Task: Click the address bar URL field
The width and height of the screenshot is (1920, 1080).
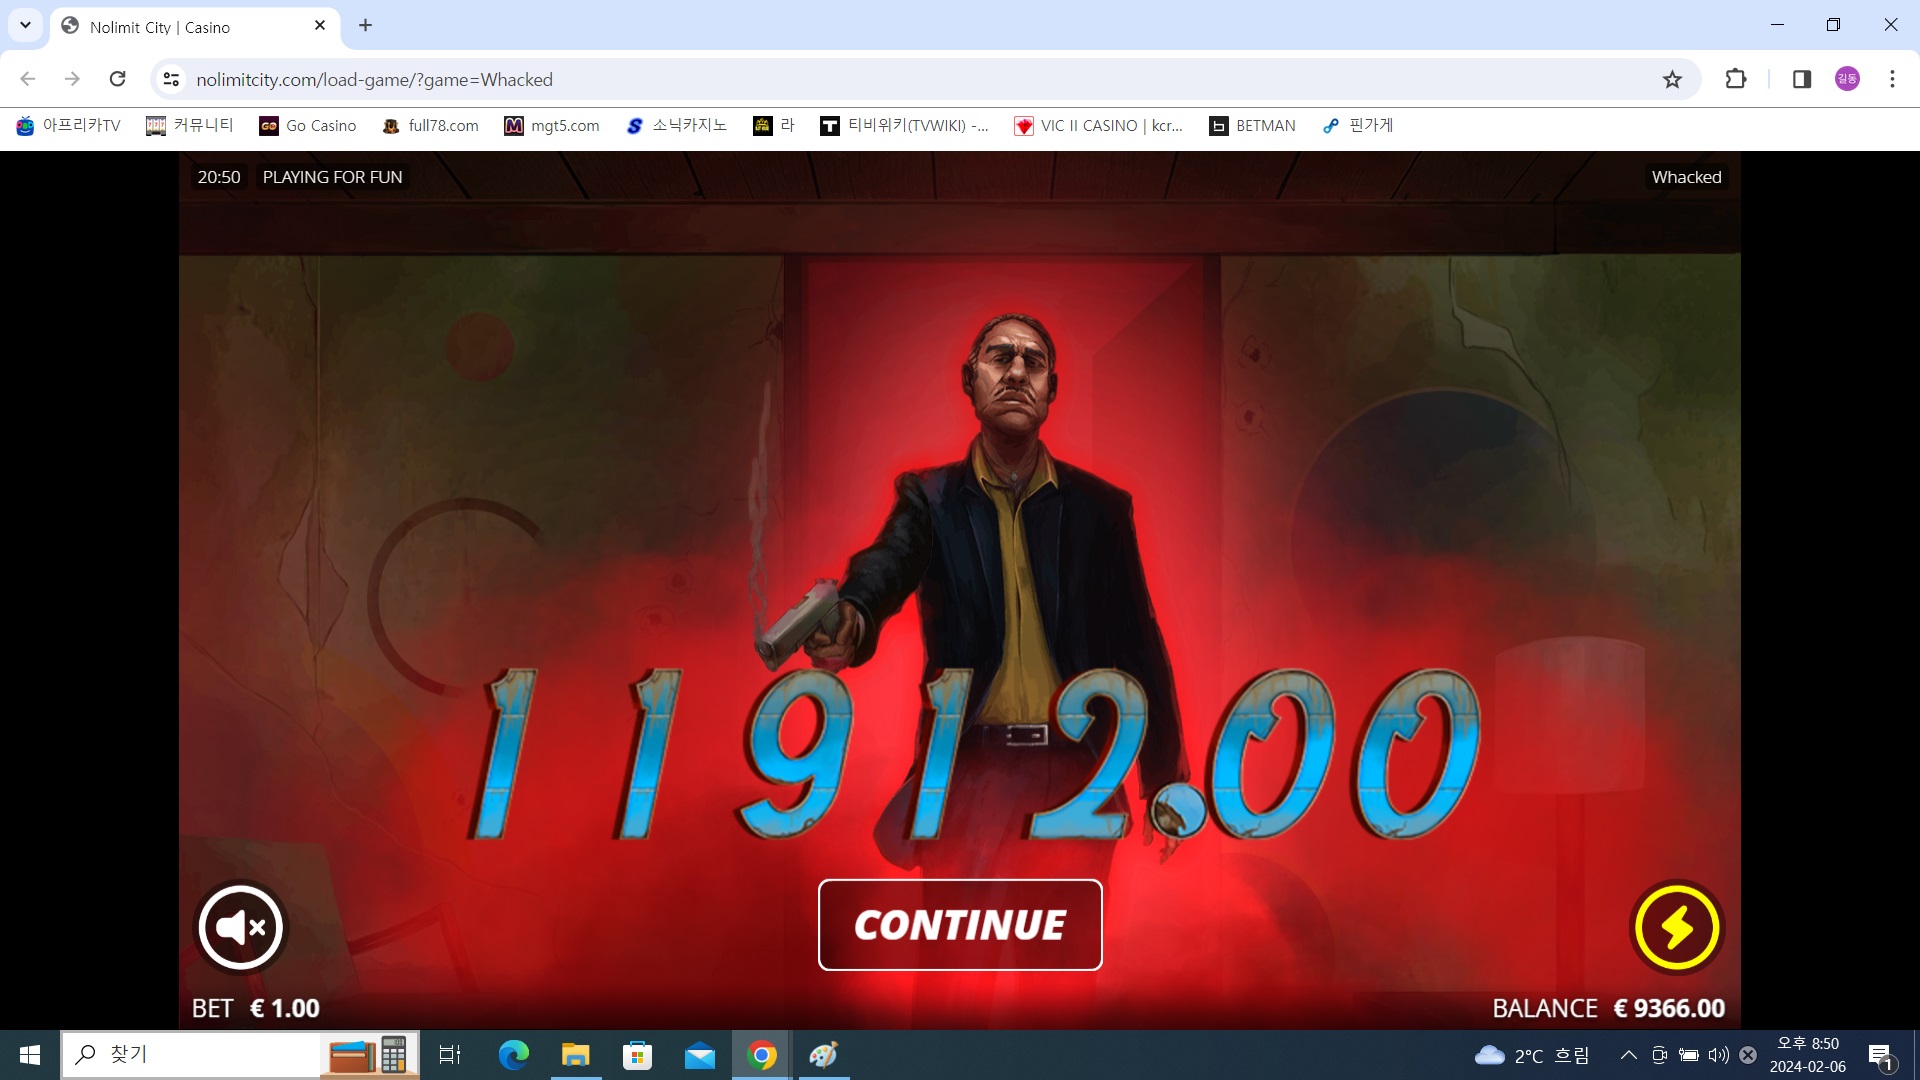Action: point(920,79)
